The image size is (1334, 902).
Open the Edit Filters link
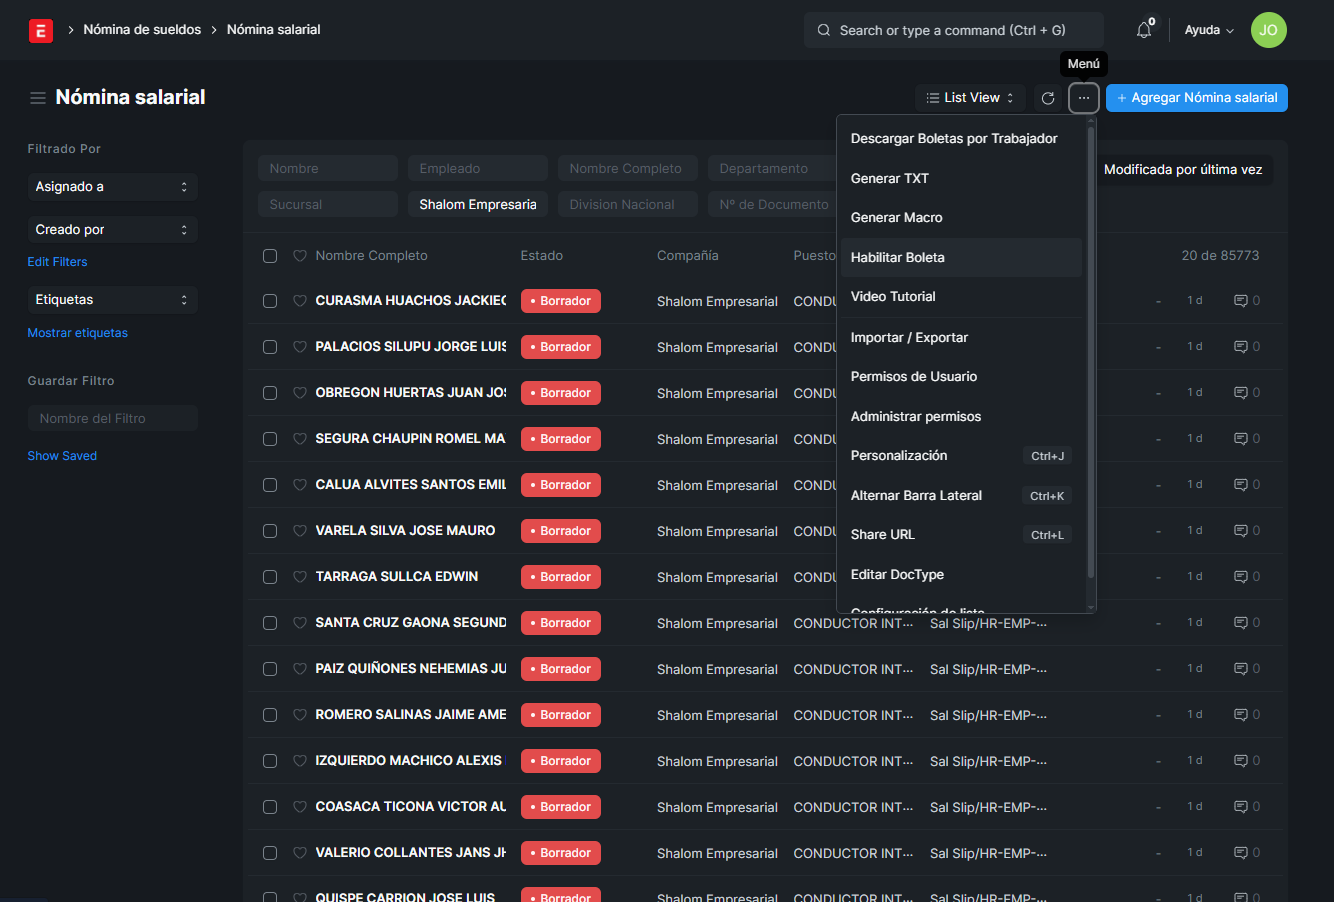point(57,262)
